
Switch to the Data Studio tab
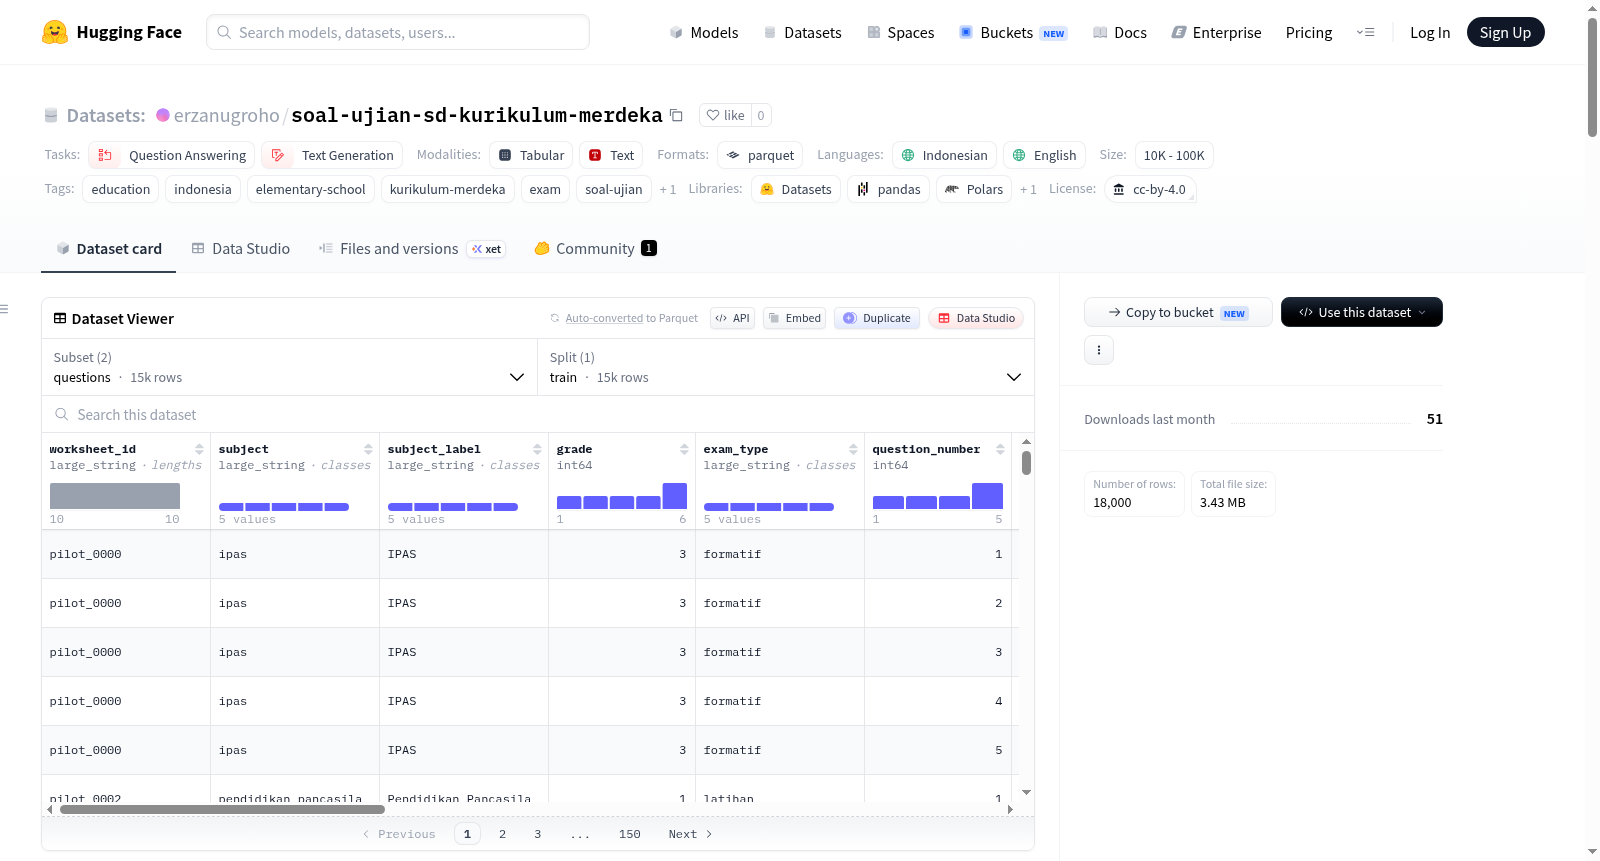coord(240,248)
